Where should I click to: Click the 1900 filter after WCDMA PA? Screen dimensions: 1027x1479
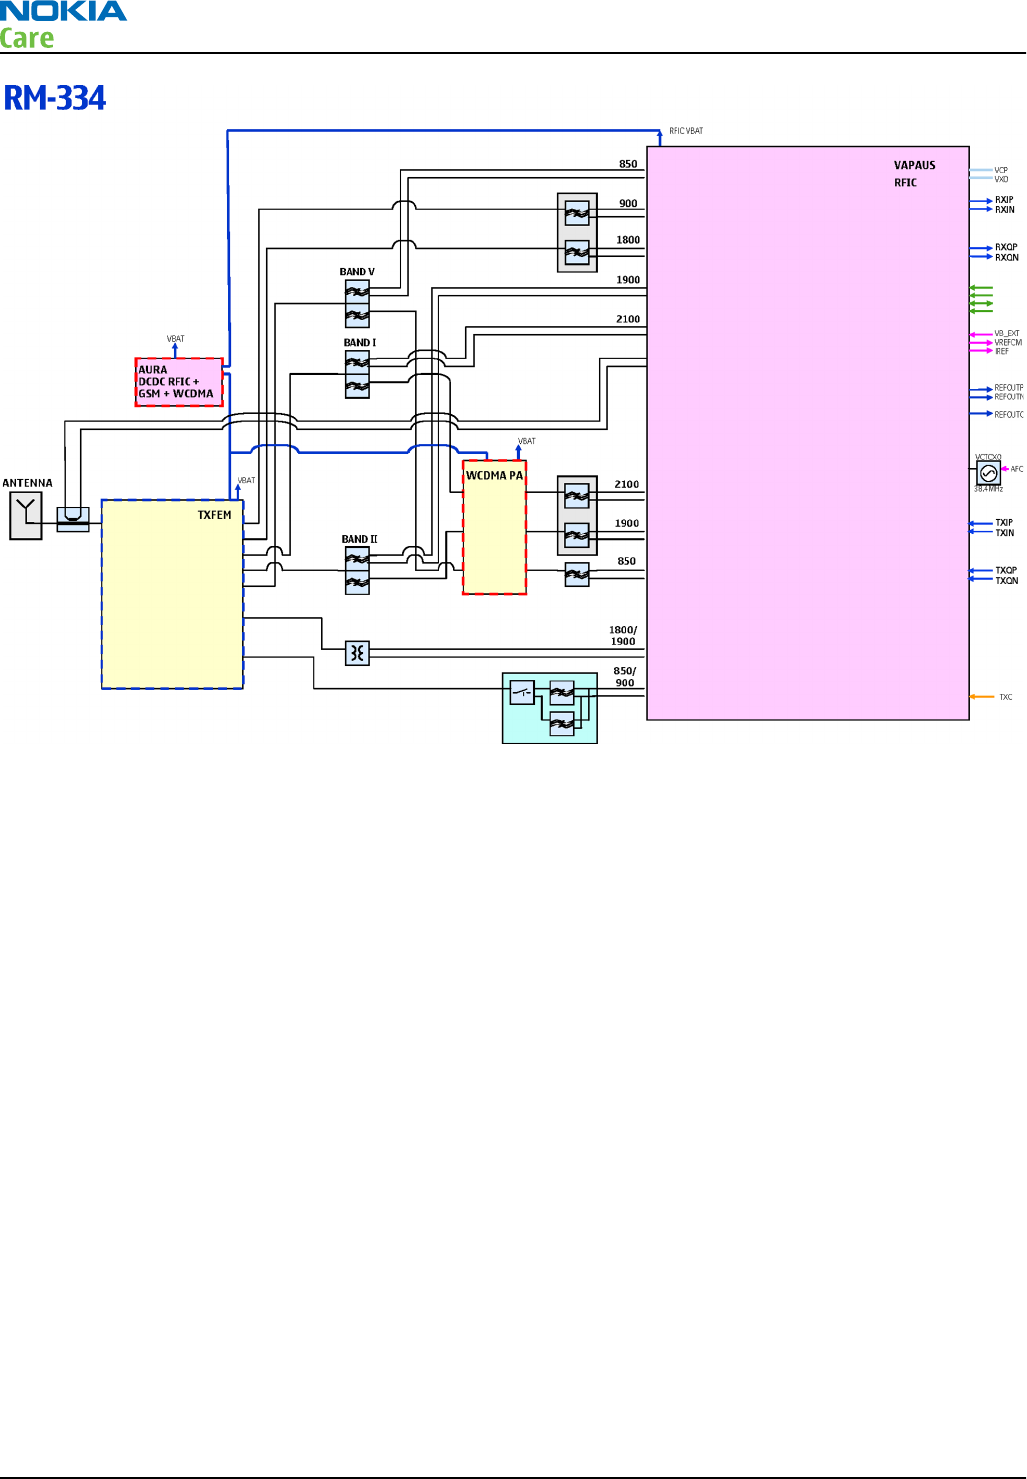point(577,535)
